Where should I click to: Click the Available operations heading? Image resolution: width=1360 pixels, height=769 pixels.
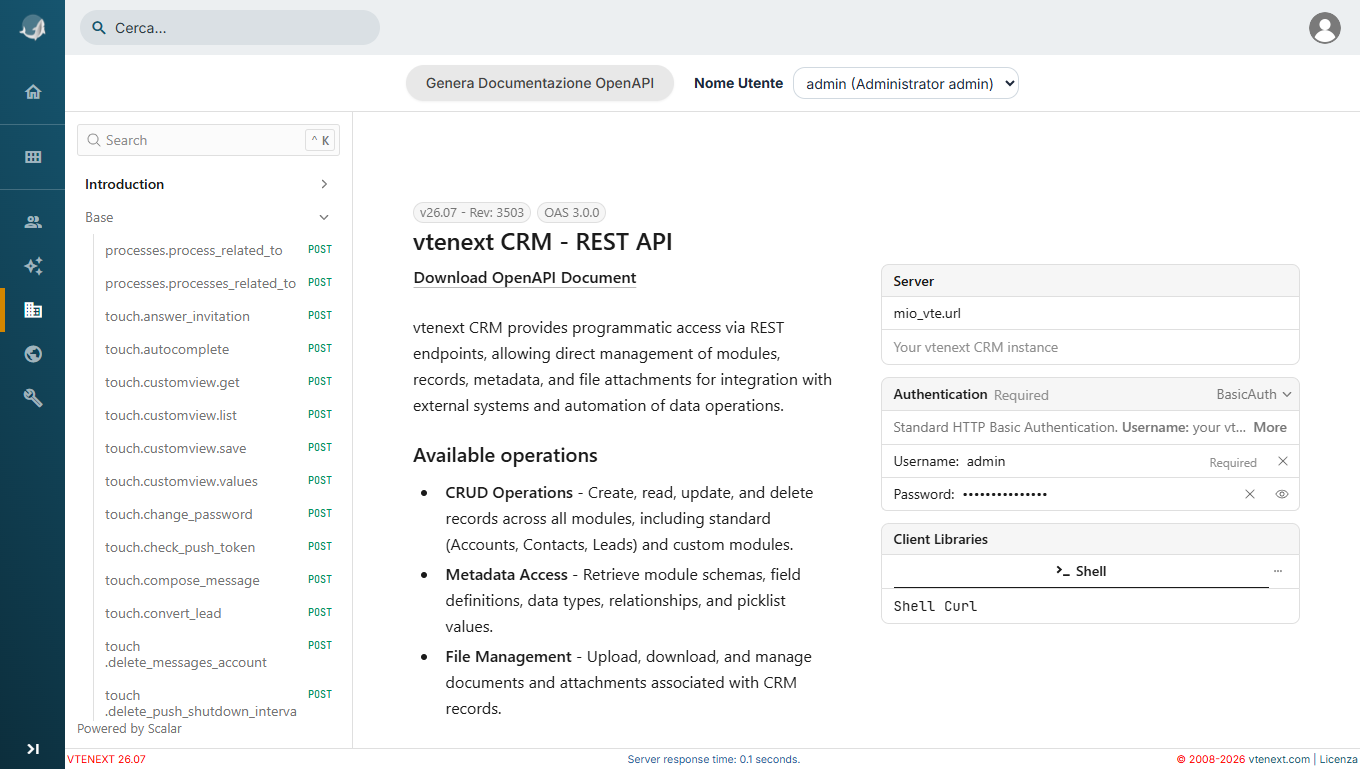coord(505,455)
